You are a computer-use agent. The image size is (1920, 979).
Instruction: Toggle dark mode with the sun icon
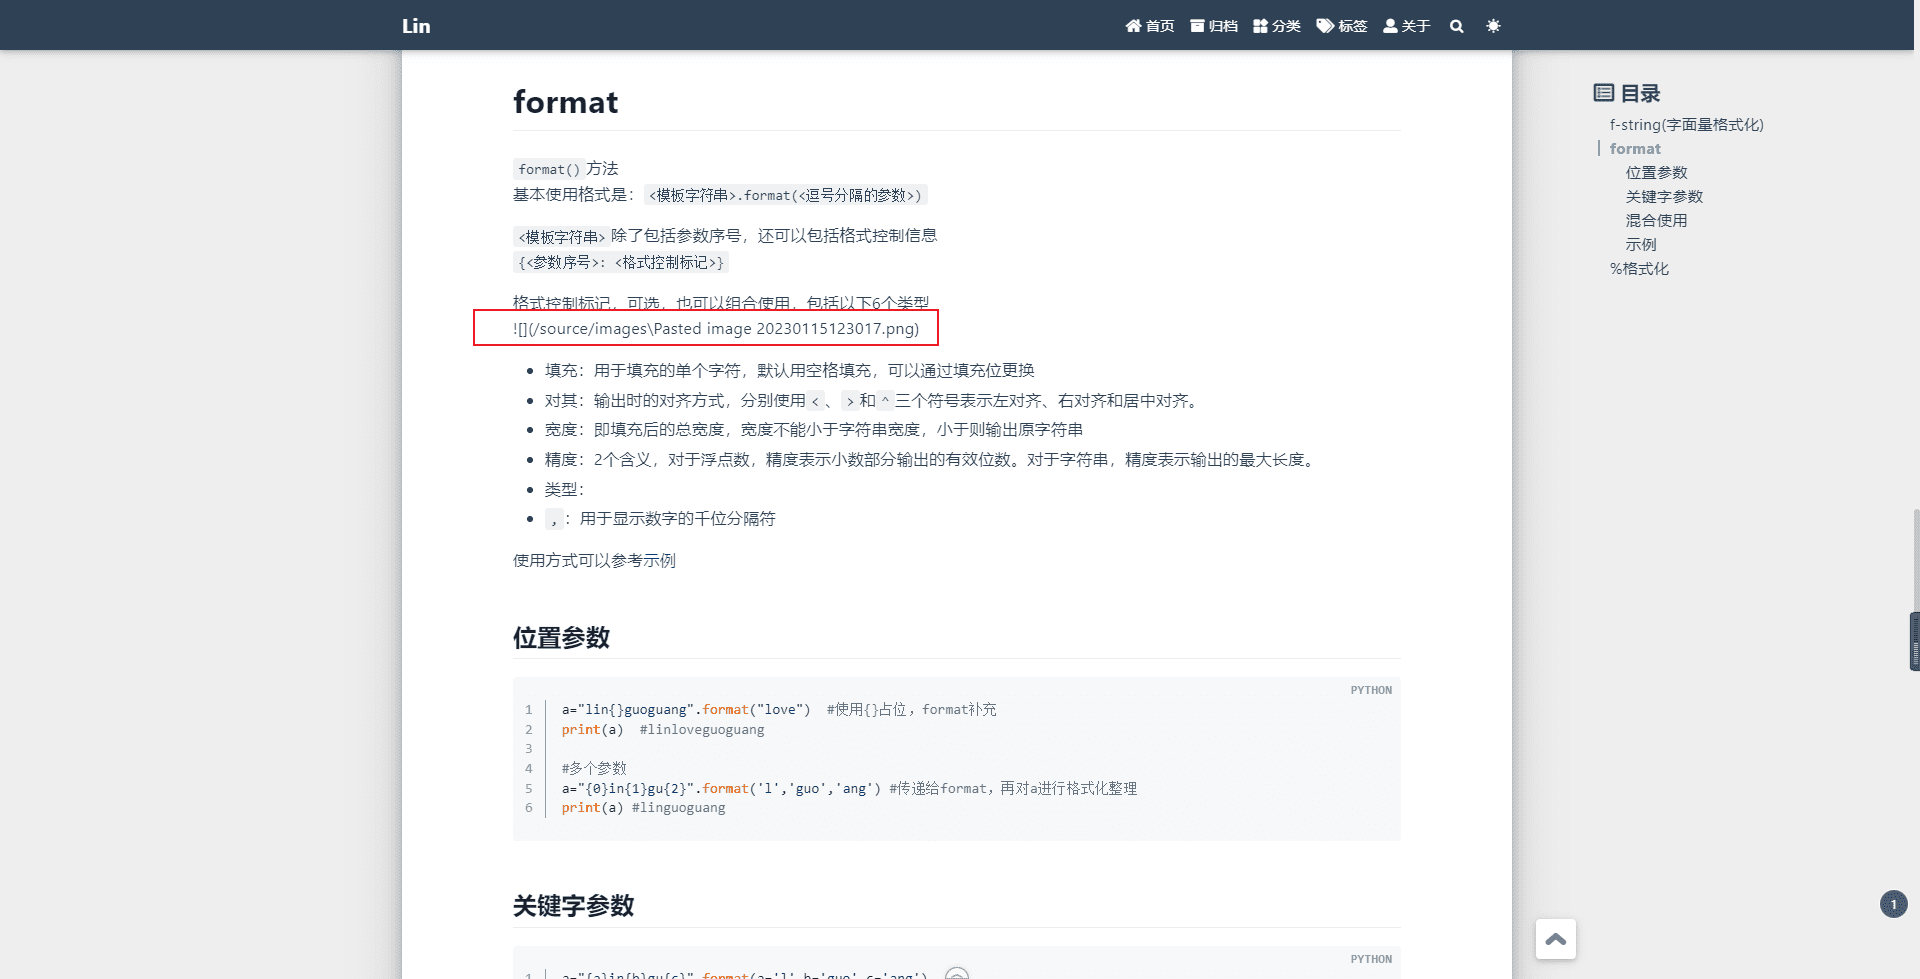point(1493,26)
